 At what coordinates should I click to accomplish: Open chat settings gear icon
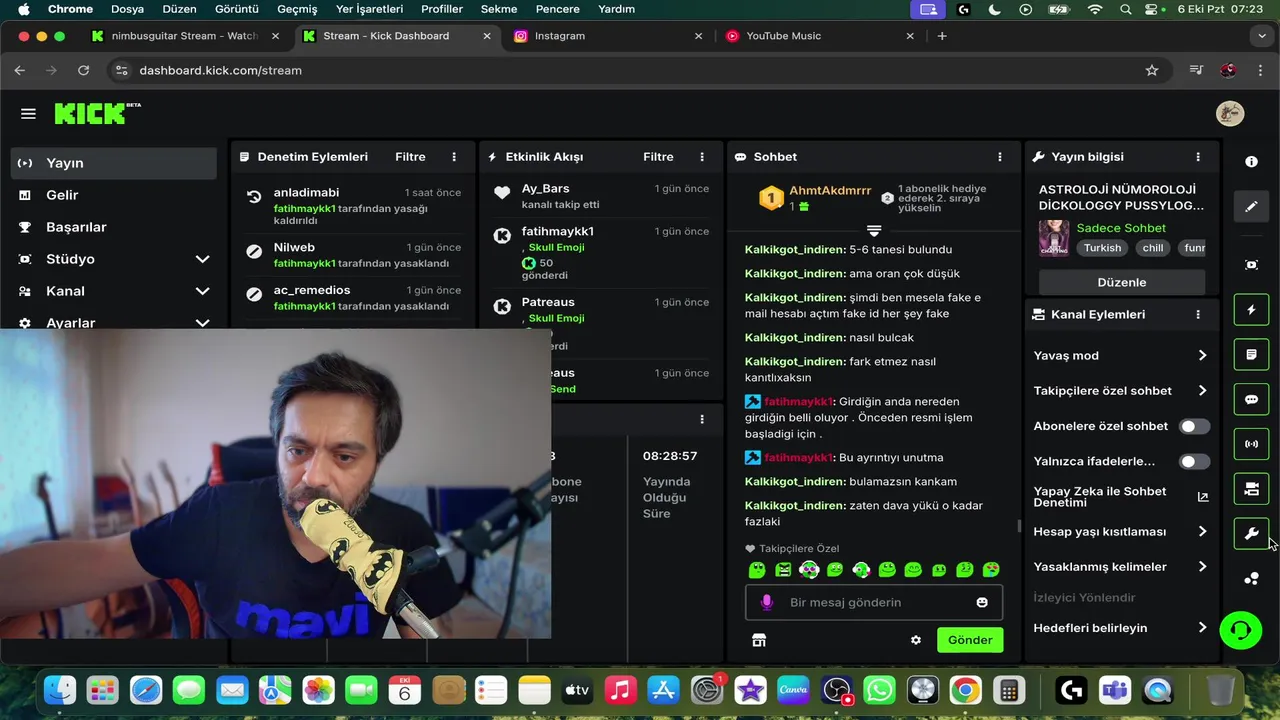tap(916, 640)
